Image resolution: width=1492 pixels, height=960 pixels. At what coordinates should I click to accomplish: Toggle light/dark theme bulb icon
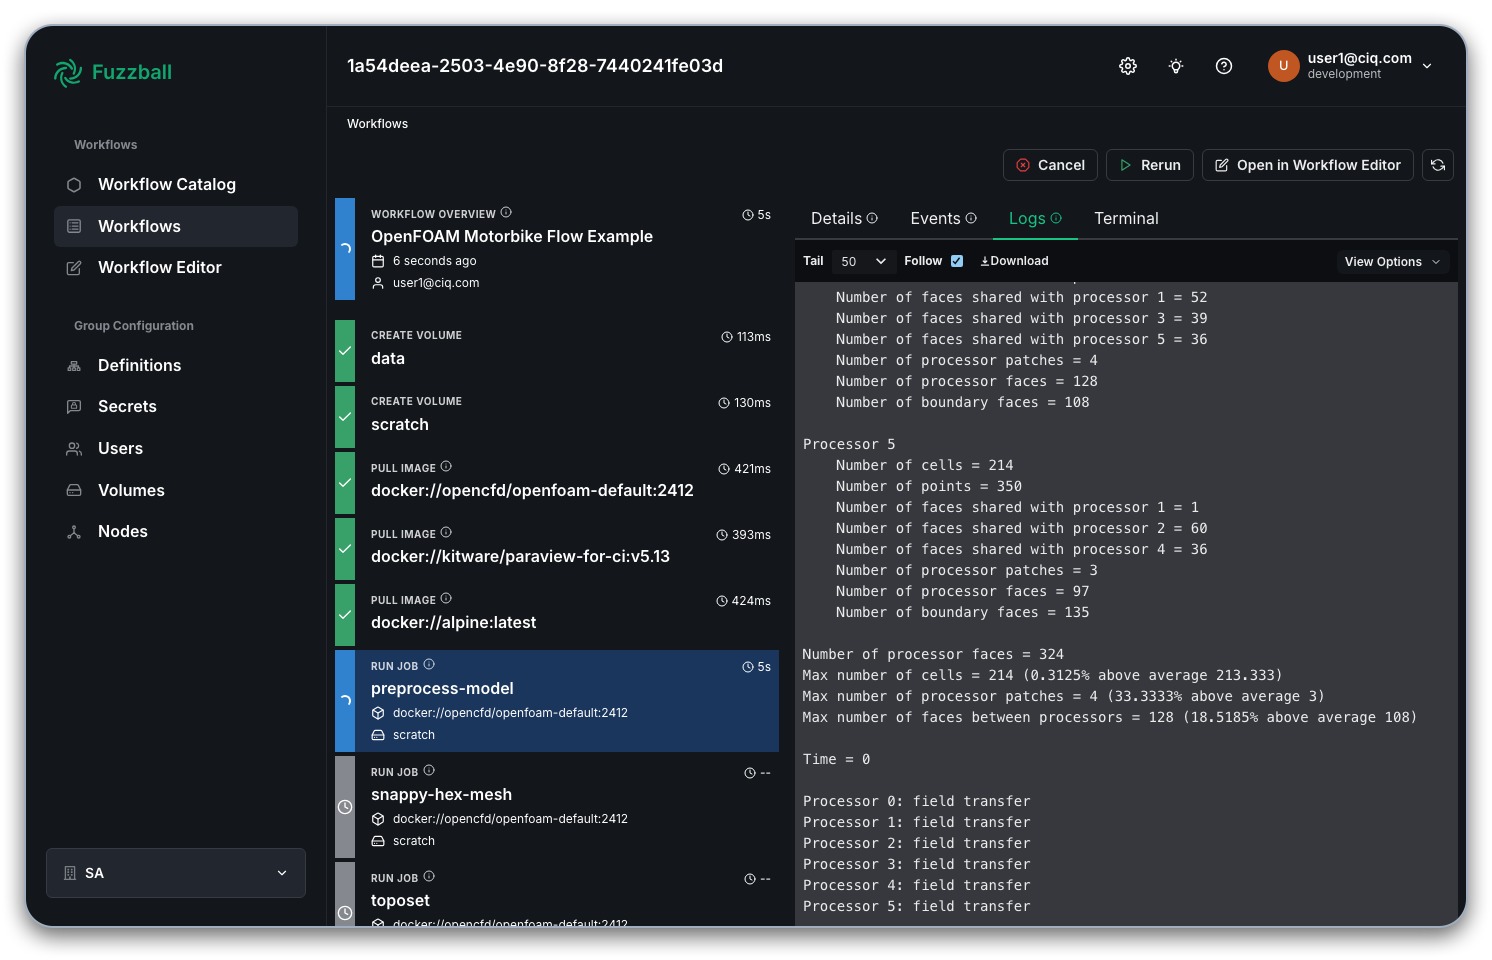click(1176, 66)
